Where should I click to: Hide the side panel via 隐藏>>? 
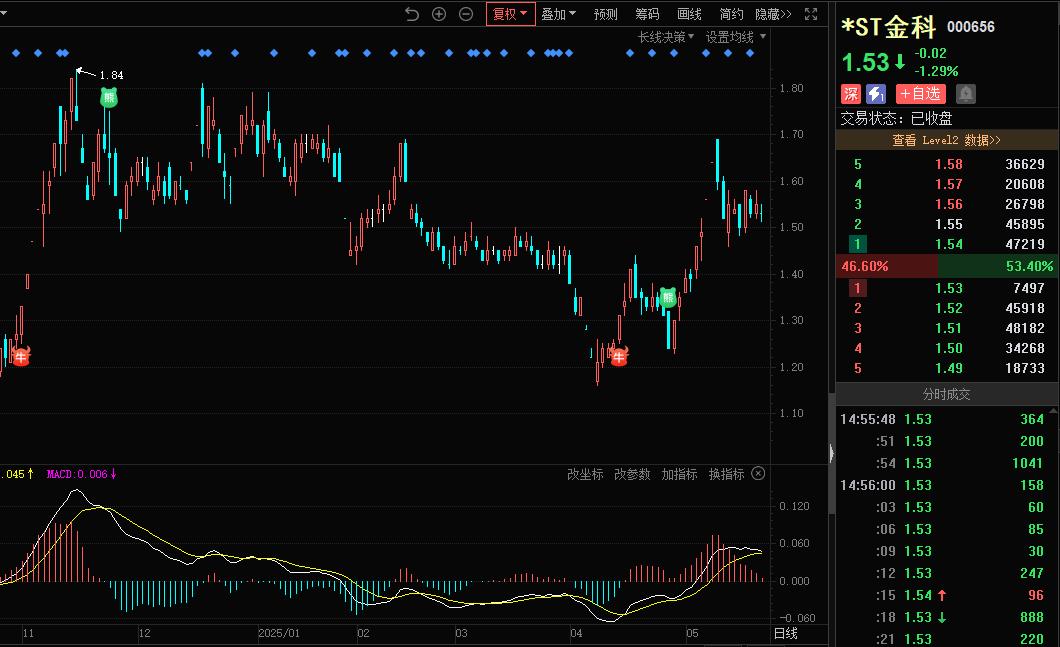point(773,14)
